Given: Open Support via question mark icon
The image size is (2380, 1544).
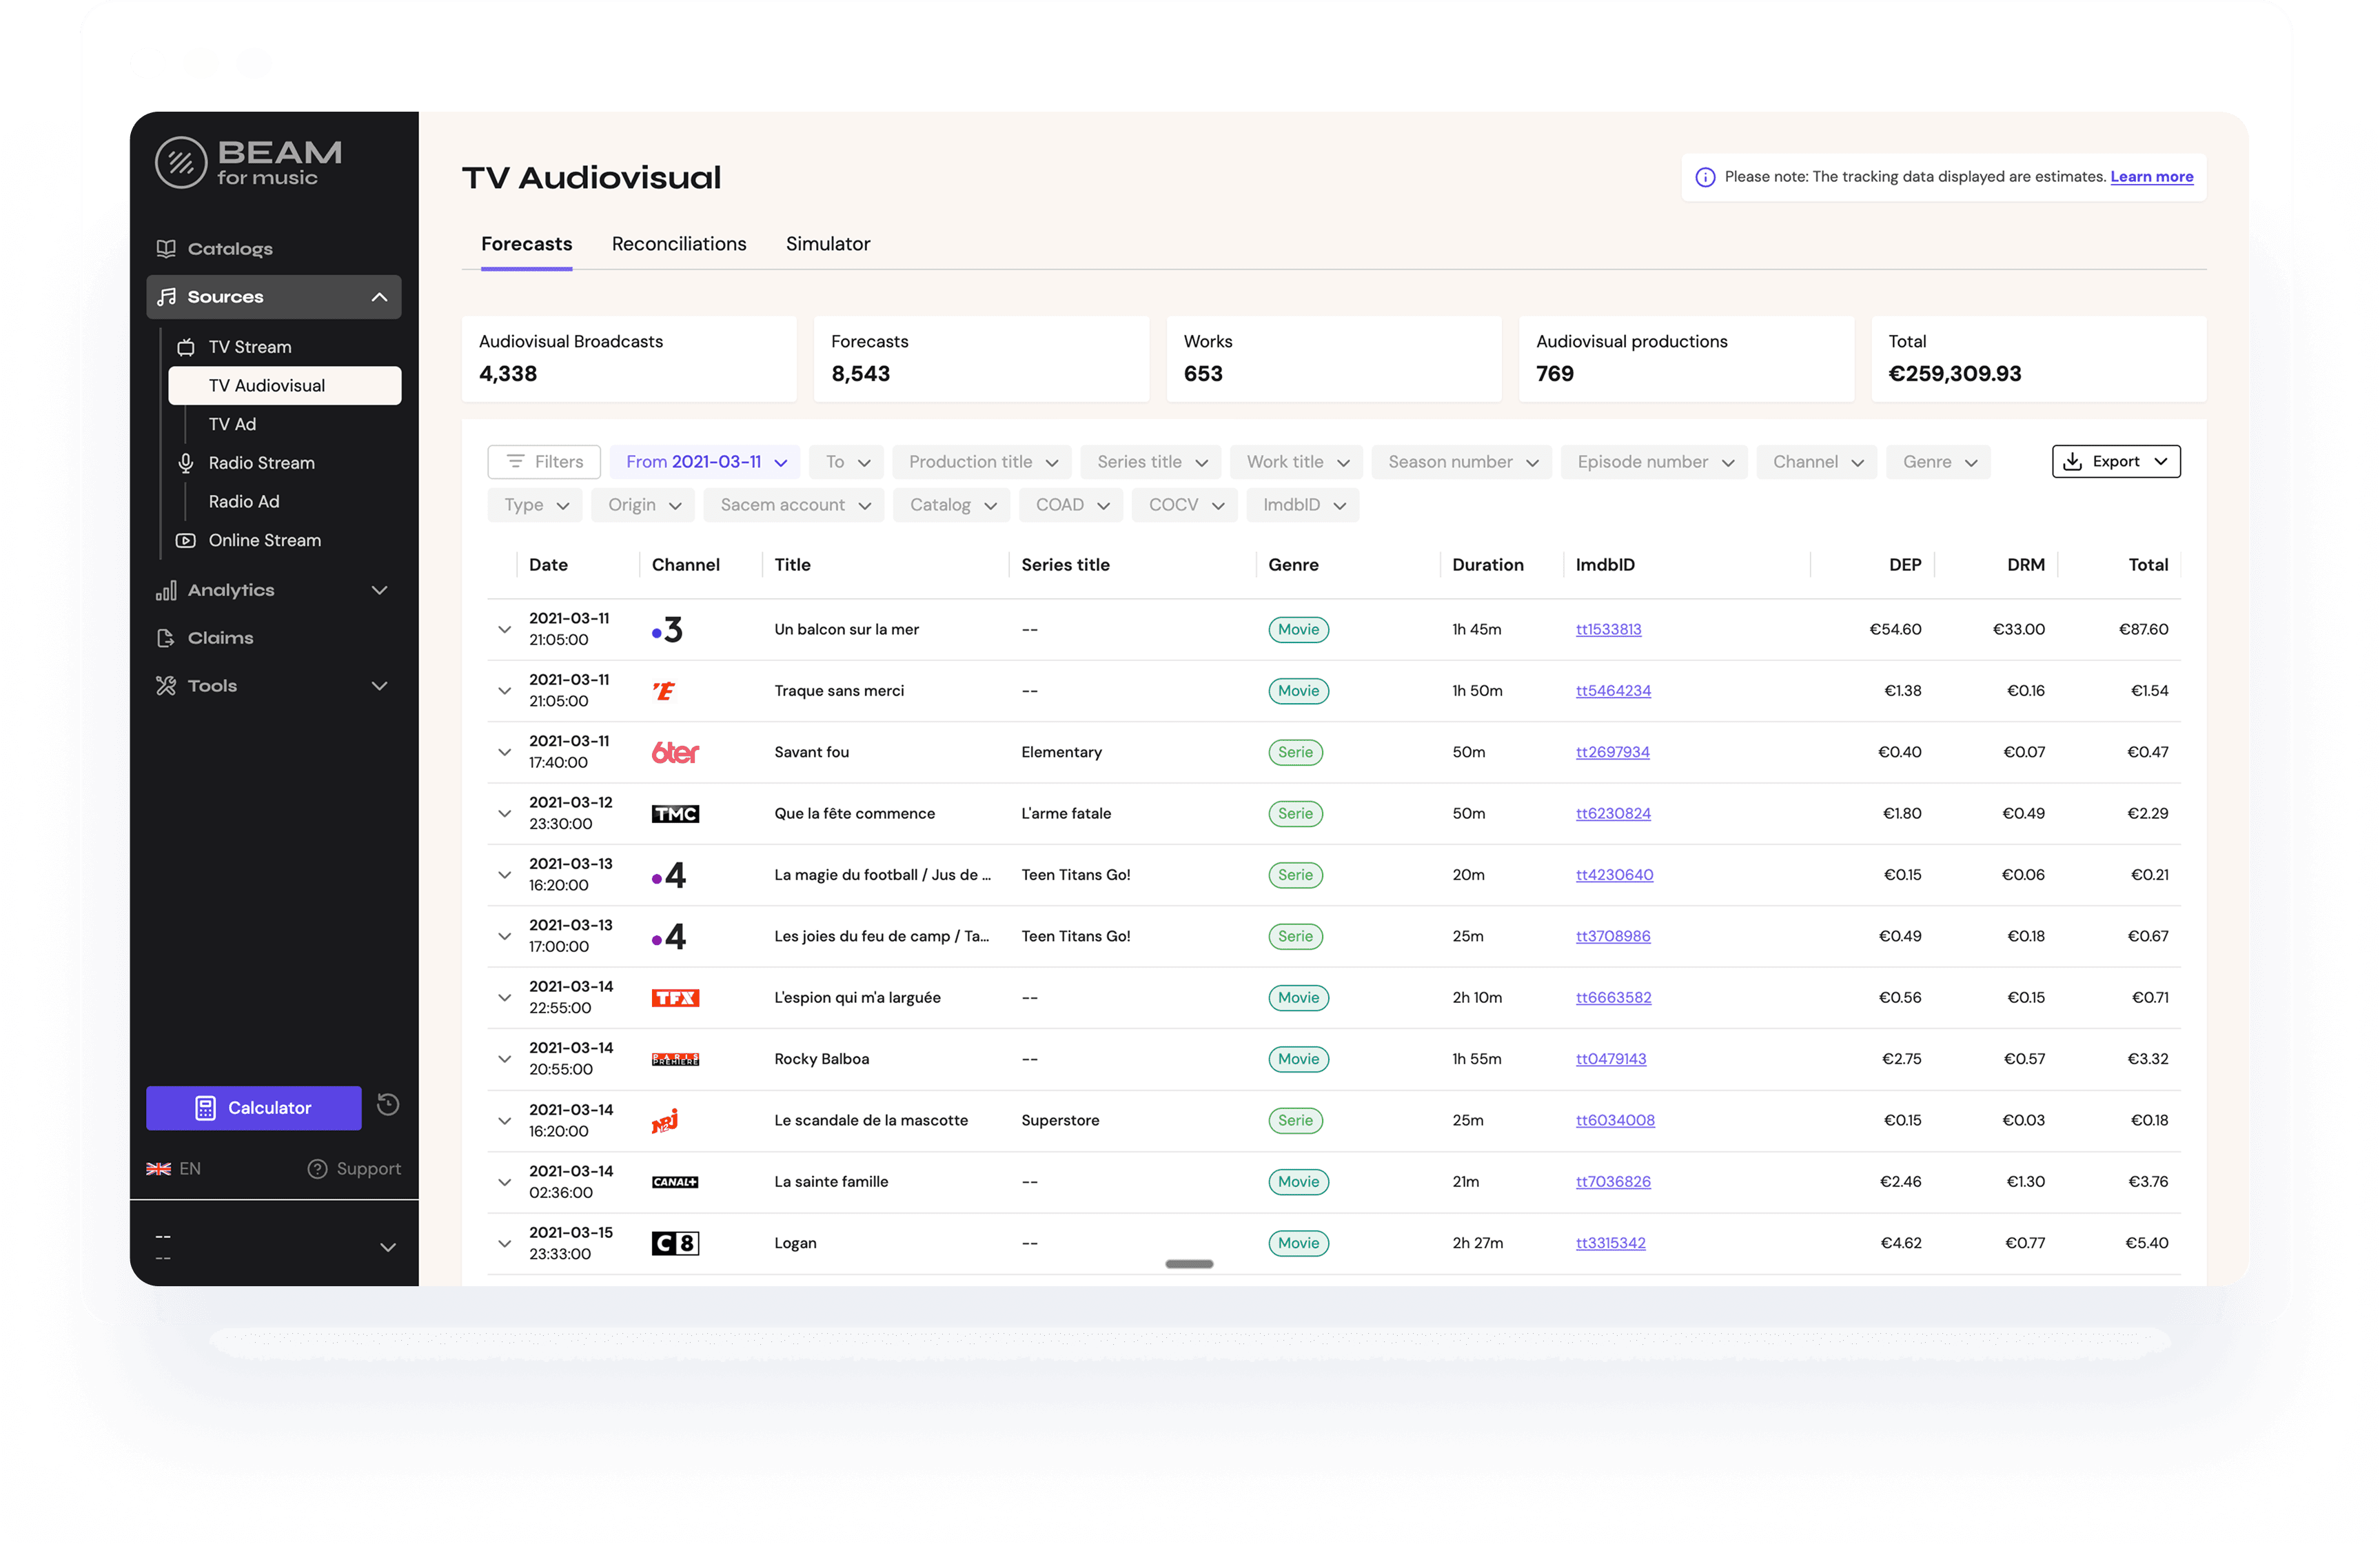Looking at the screenshot, I should pos(317,1168).
